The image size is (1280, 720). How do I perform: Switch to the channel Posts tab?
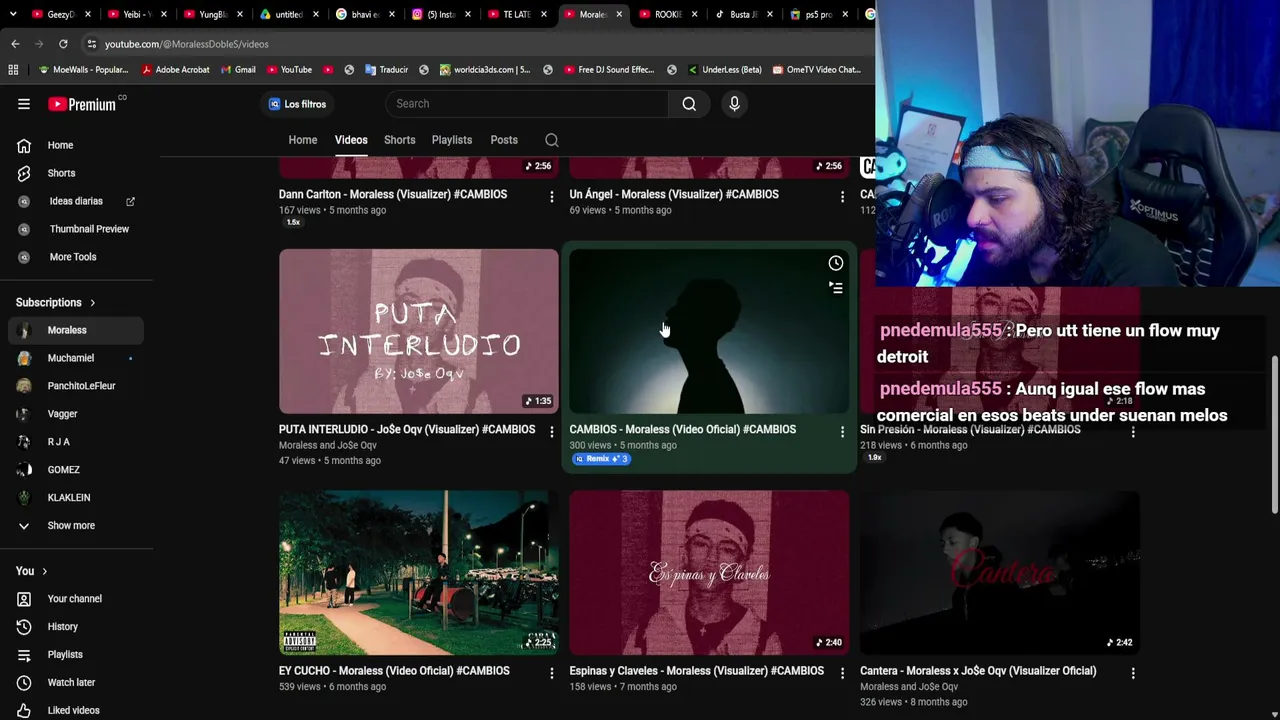point(504,140)
